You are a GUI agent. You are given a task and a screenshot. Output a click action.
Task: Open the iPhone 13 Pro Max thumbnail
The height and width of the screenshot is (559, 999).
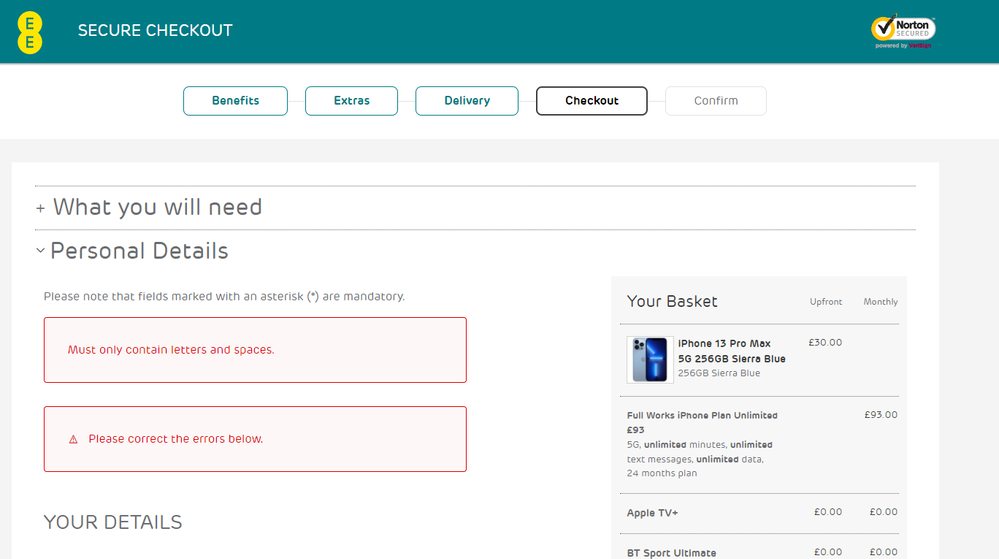click(650, 359)
